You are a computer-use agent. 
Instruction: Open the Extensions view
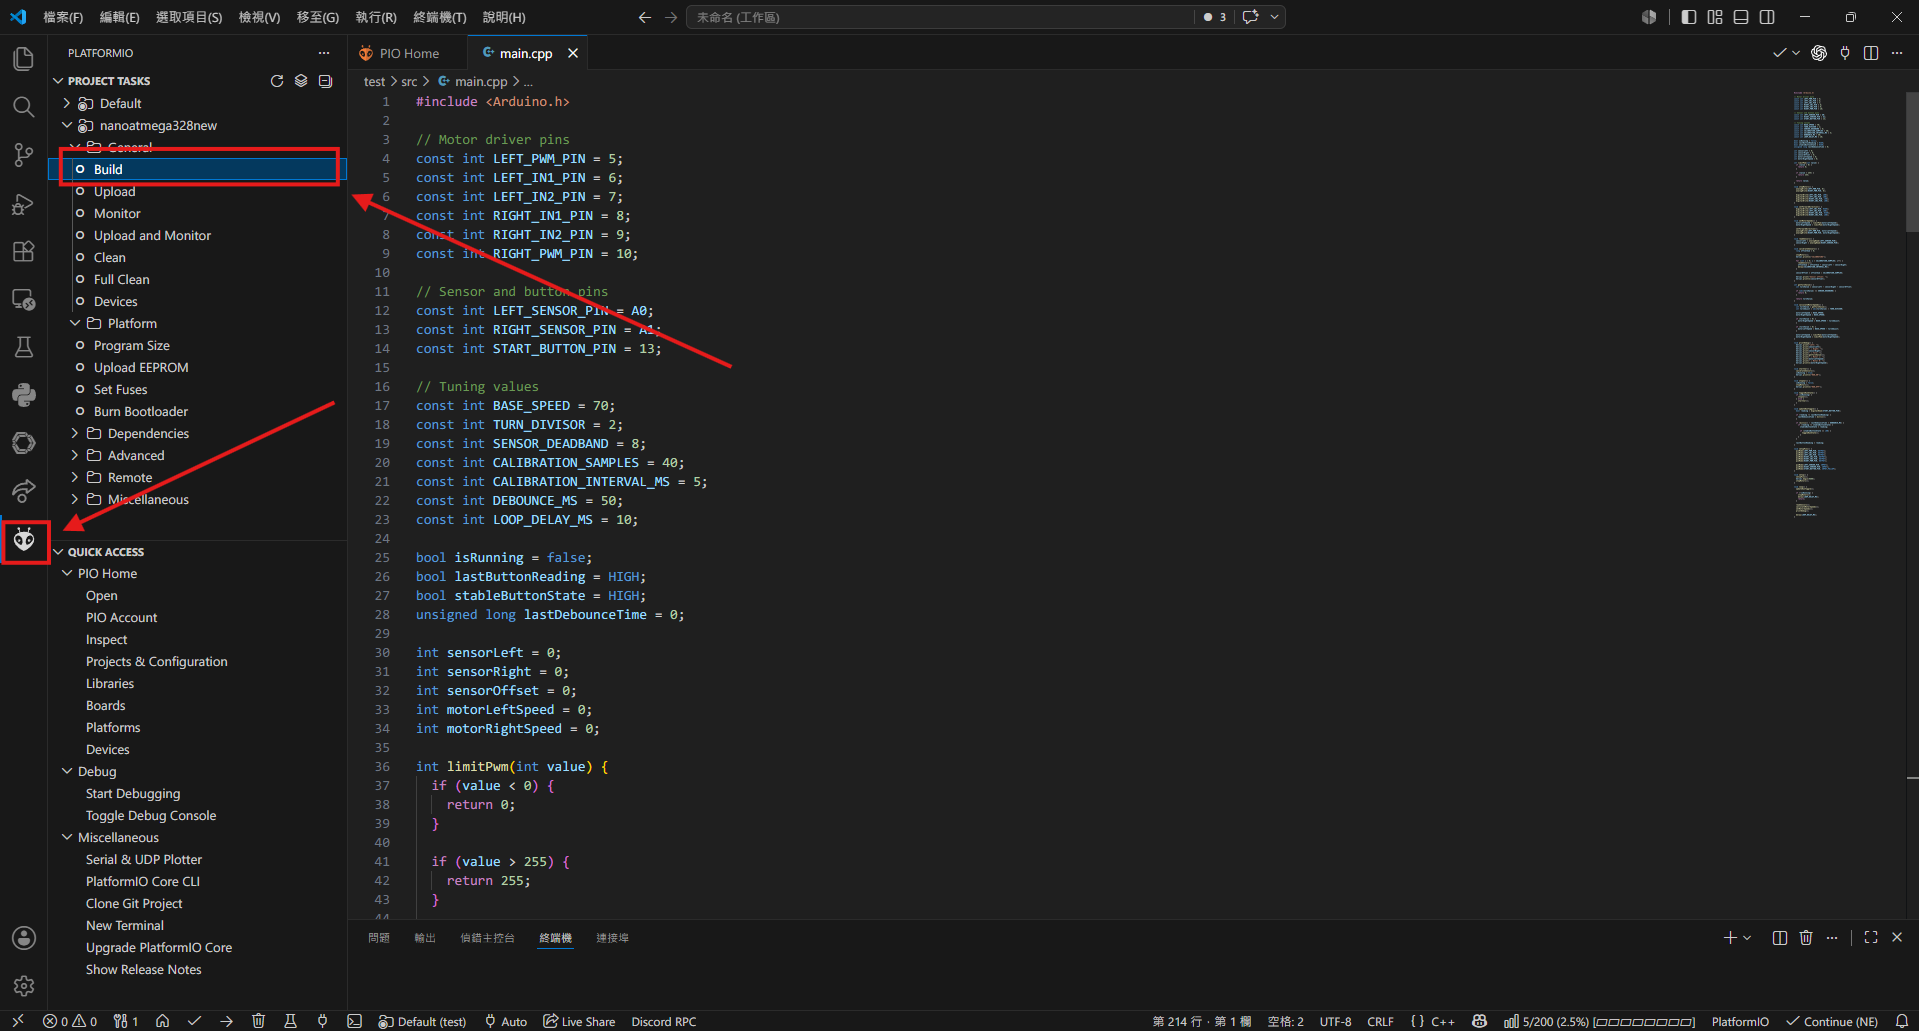tap(24, 251)
